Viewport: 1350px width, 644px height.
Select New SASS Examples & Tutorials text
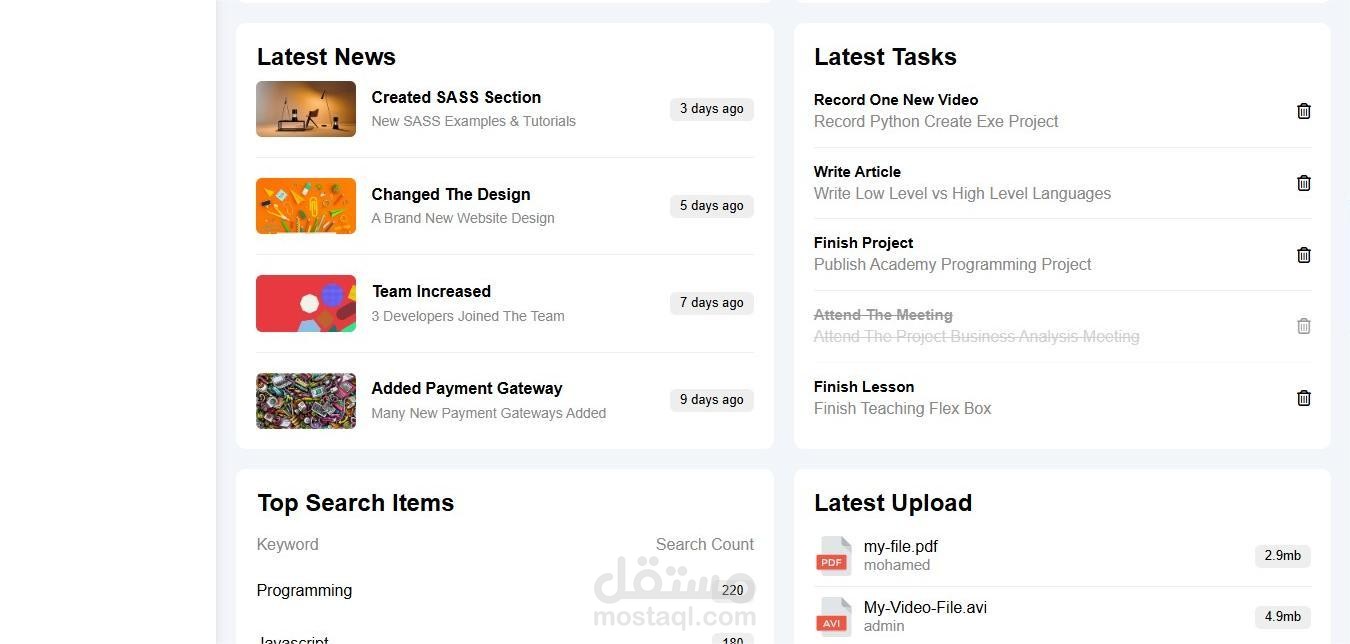(474, 121)
